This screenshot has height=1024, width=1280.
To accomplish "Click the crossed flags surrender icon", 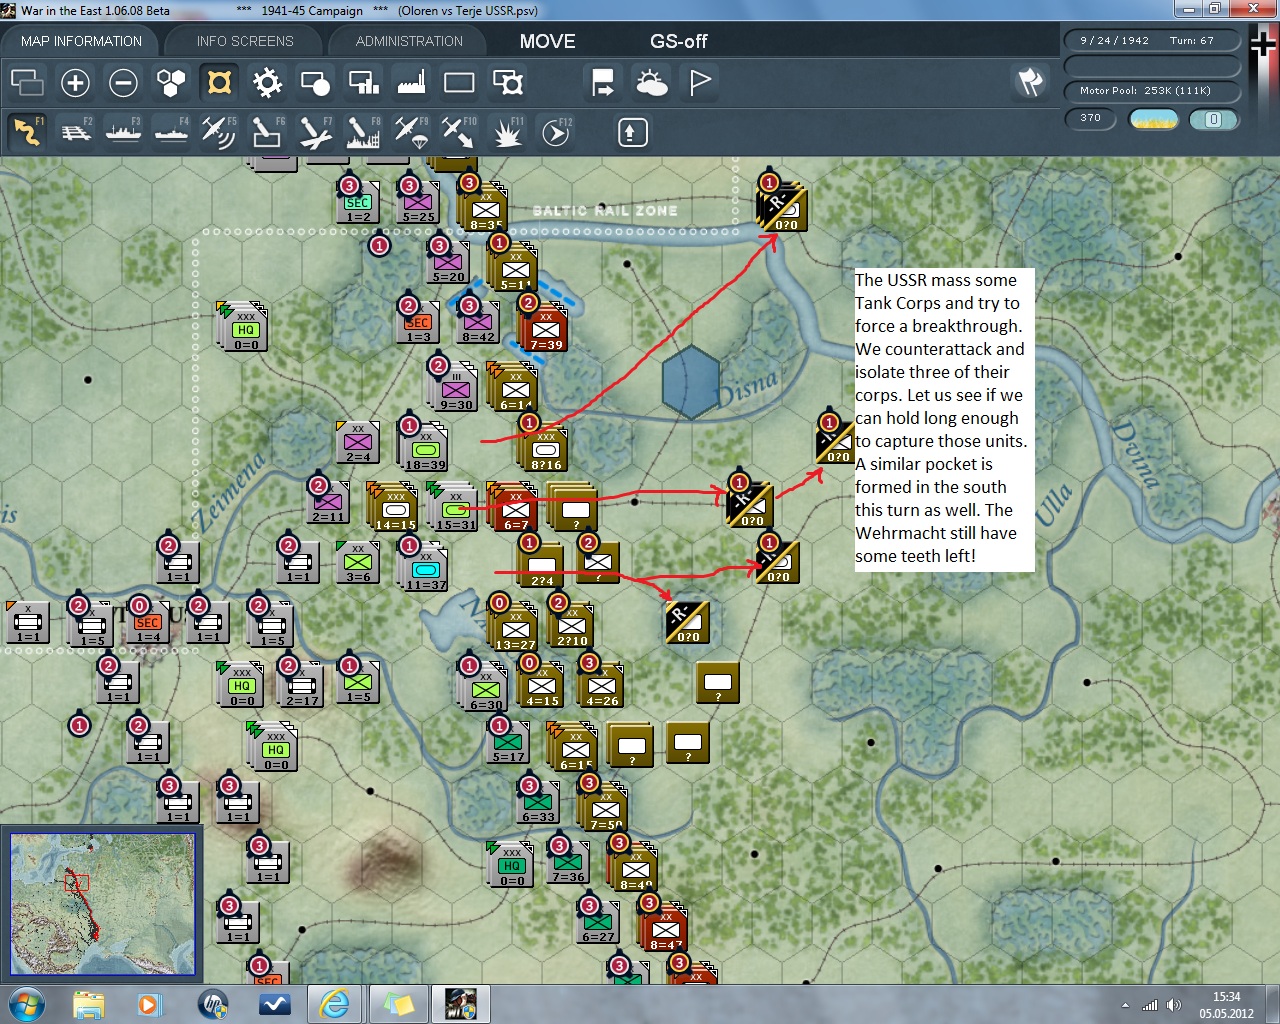I will pyautogui.click(x=1030, y=82).
